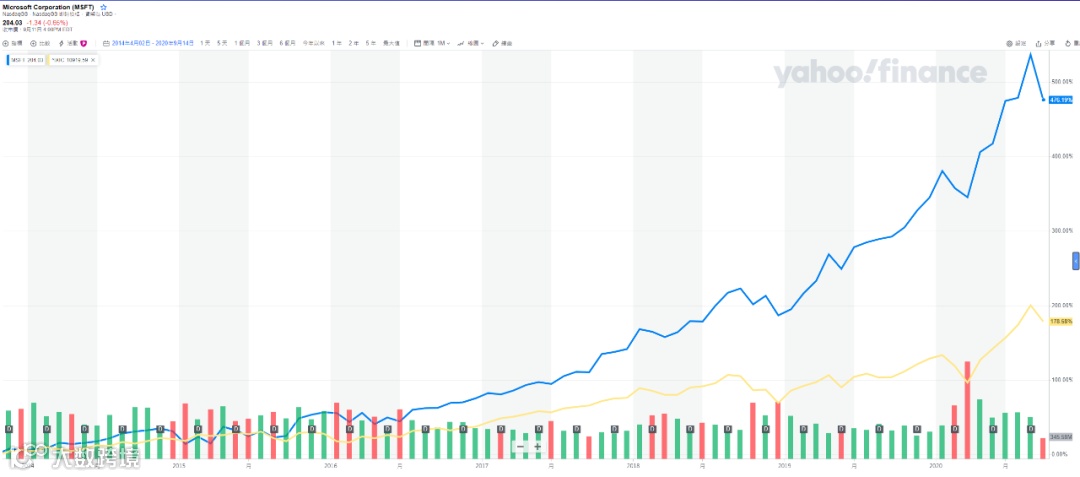
Task: Remove the ^IXIC comparison with X
Action: pos(93,60)
